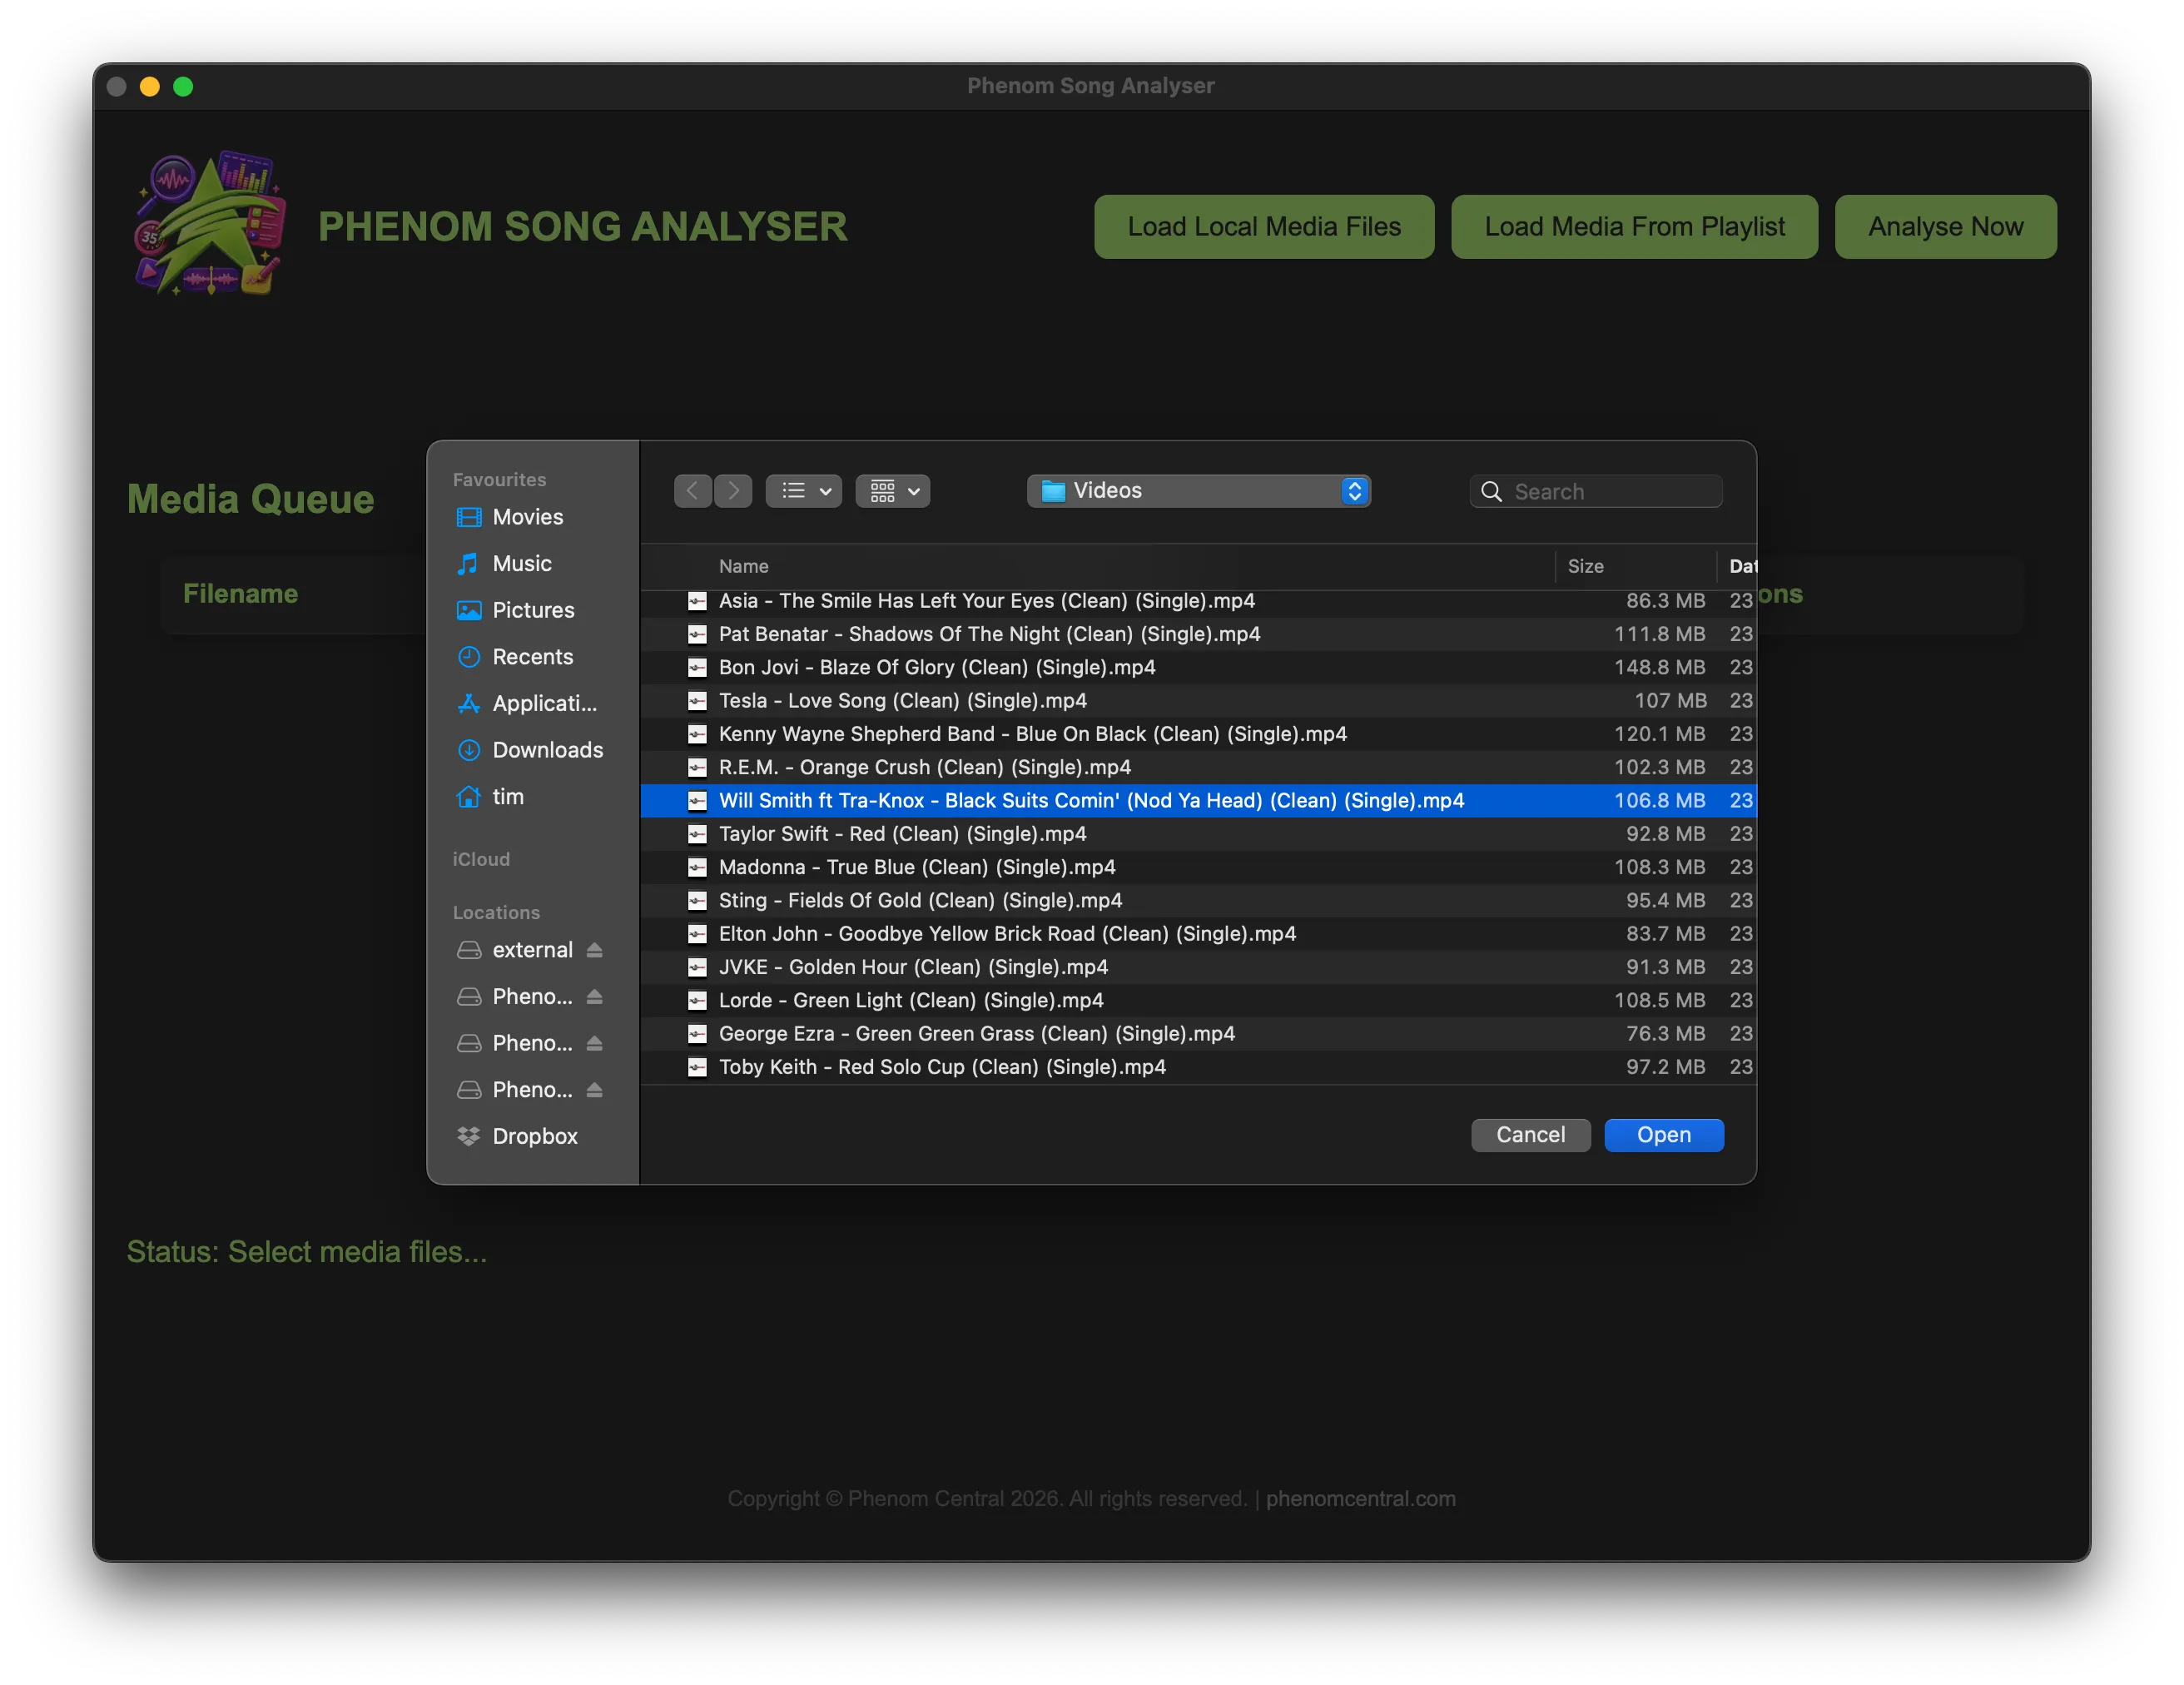Open Dropbox in the Locations sidebar
The width and height of the screenshot is (2184, 1685).
point(534,1136)
